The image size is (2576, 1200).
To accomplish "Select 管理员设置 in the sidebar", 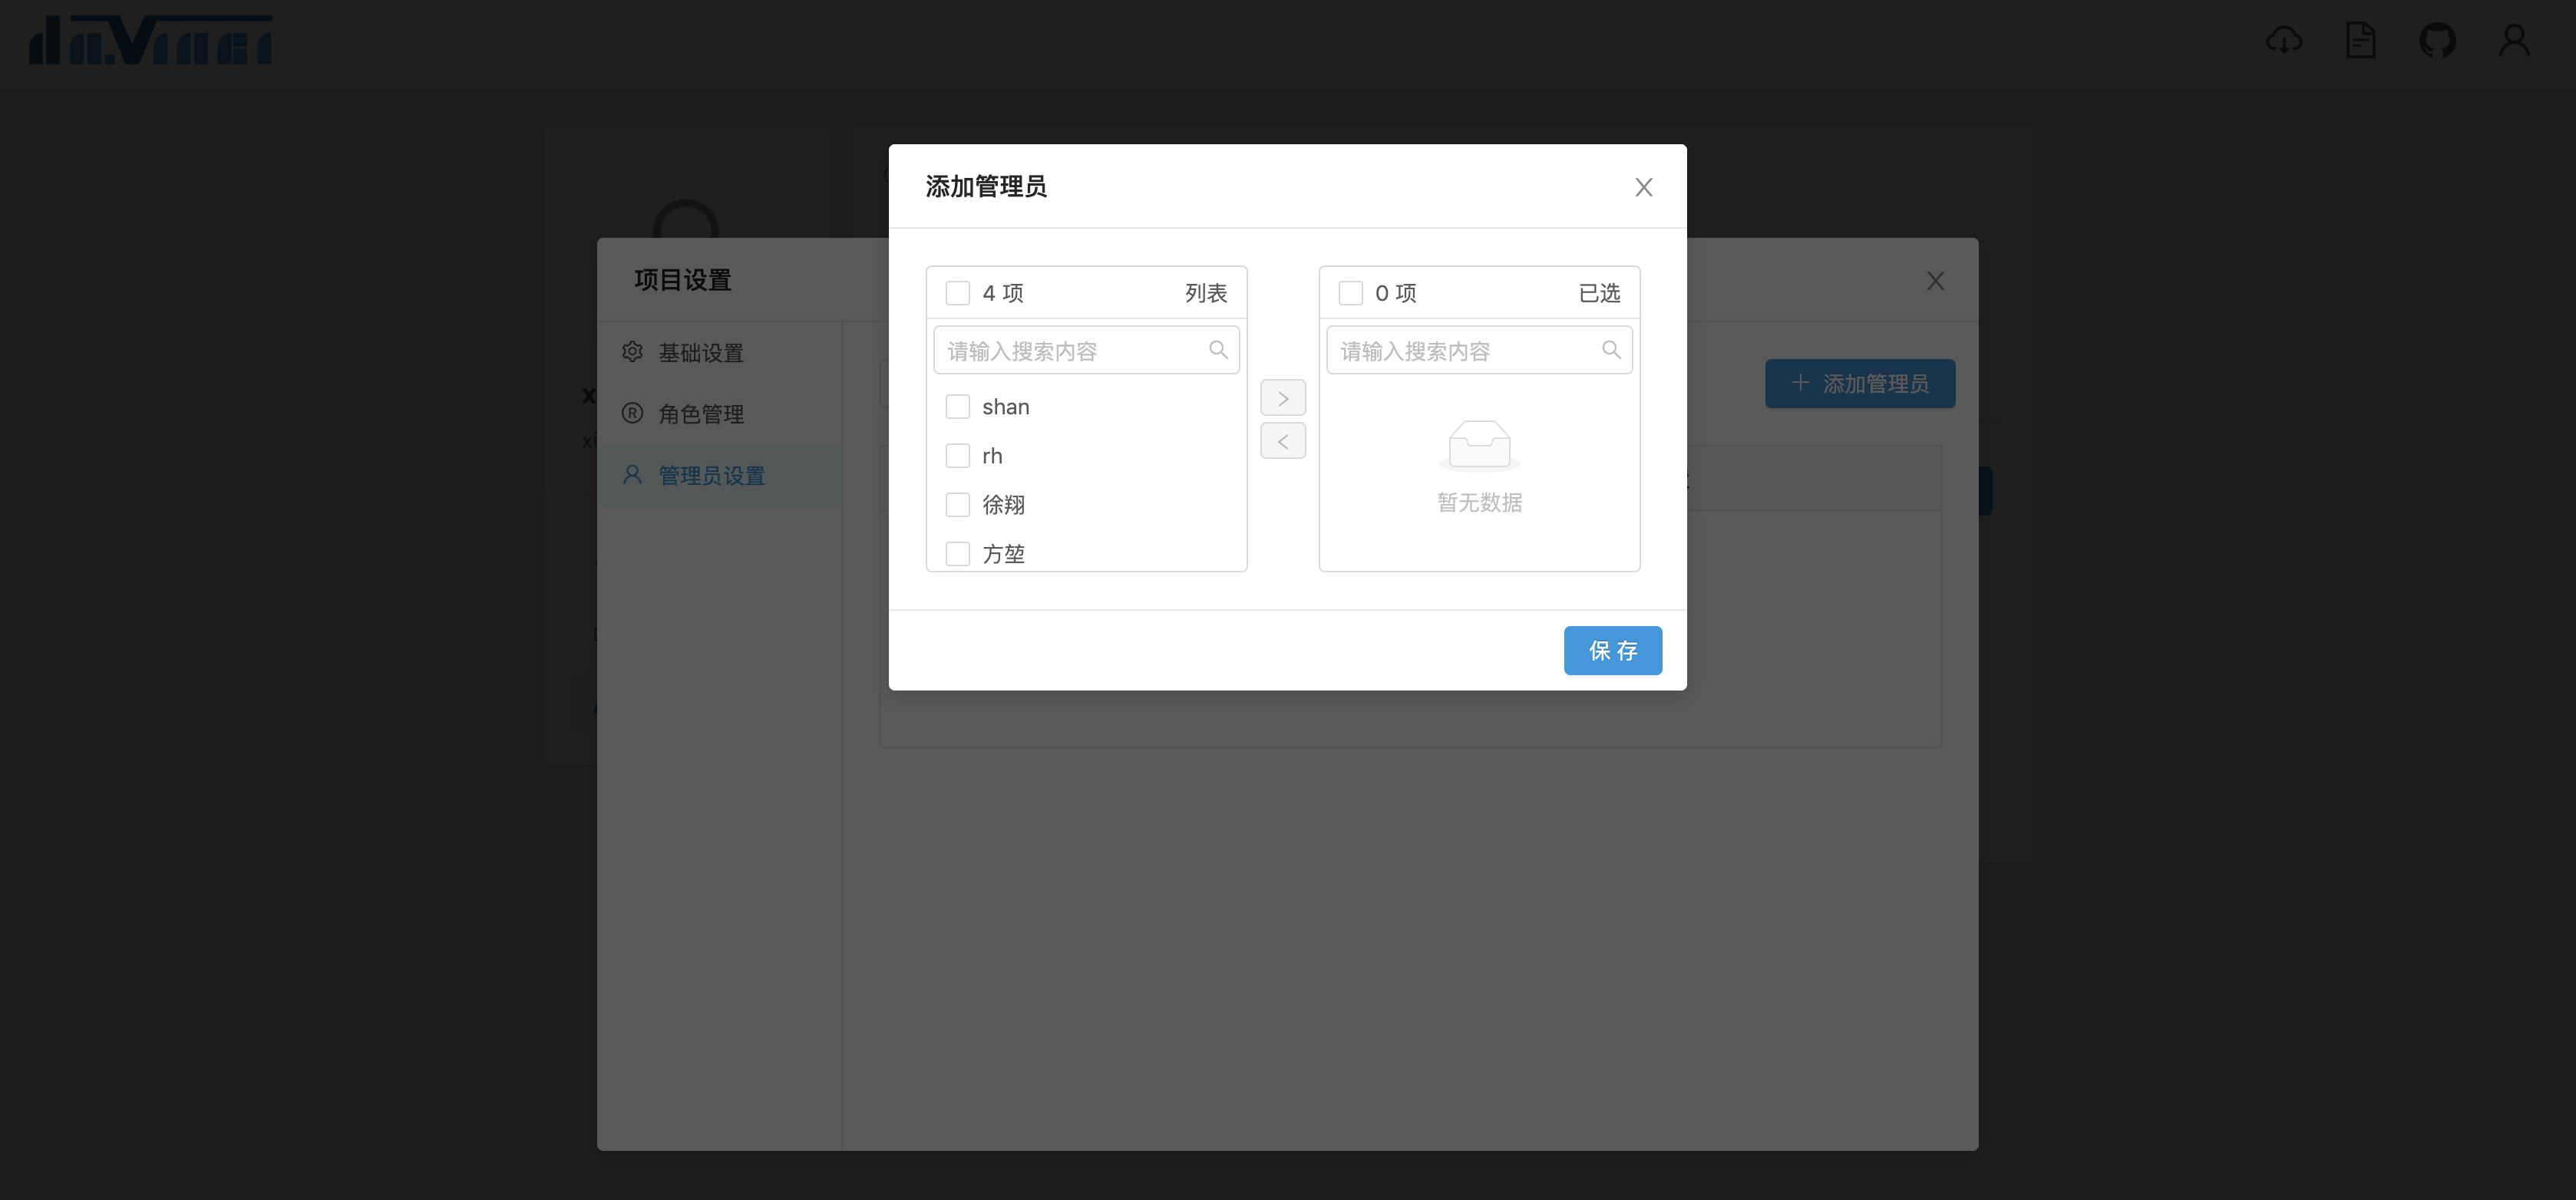I will 711,476.
